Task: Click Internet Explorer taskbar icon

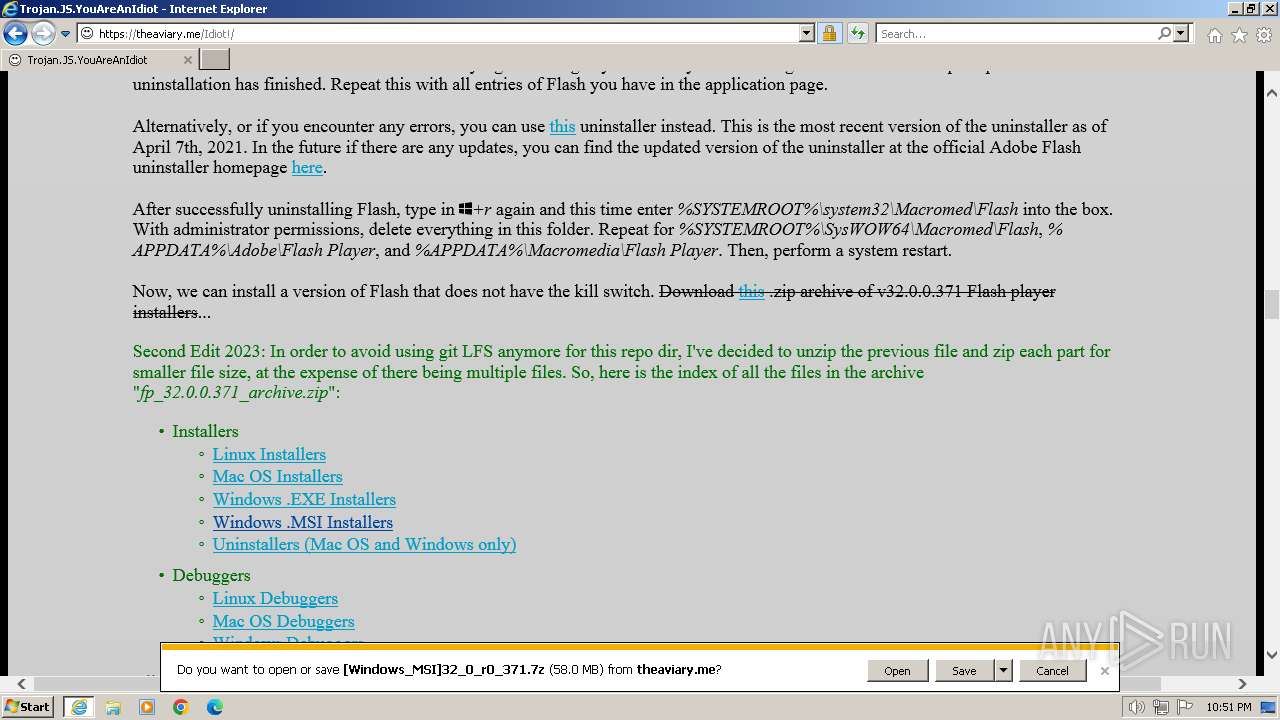Action: tap(79, 707)
